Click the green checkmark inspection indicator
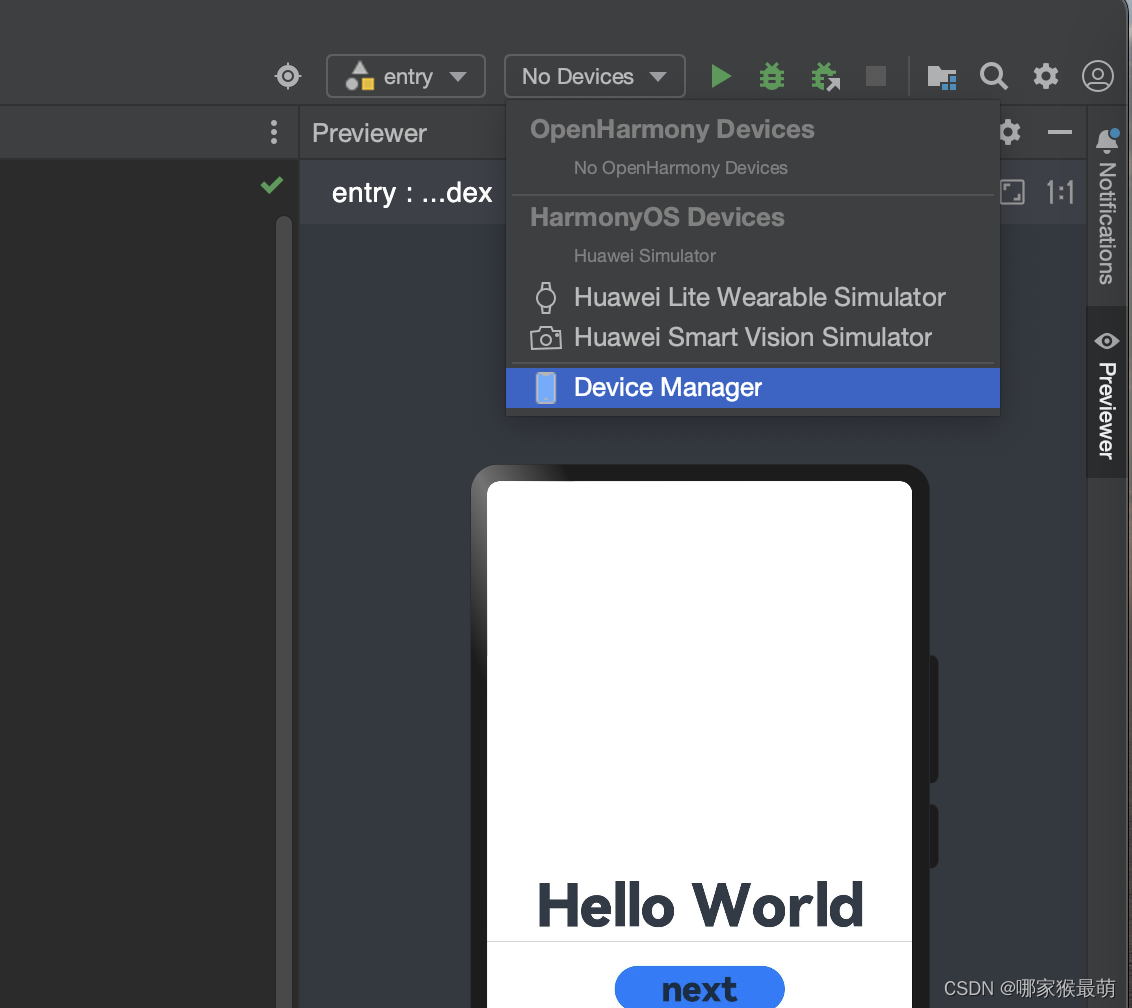The height and width of the screenshot is (1008, 1132). [271, 186]
